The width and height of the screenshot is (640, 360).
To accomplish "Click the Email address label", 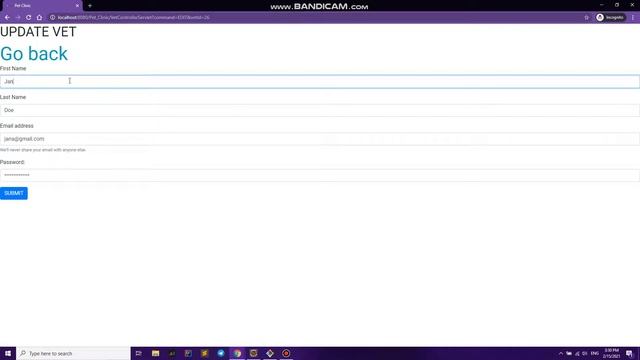I will tap(17, 126).
